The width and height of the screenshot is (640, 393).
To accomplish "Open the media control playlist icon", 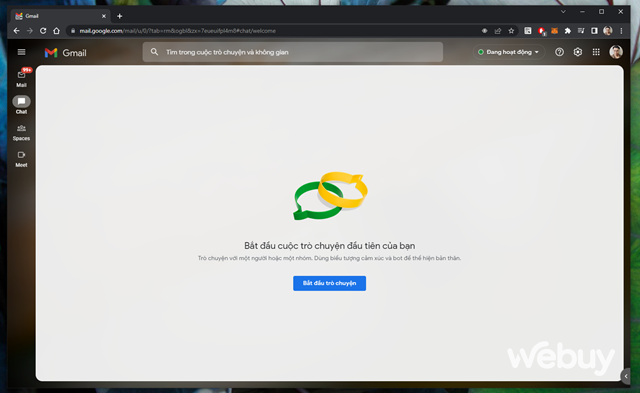I will 581,31.
